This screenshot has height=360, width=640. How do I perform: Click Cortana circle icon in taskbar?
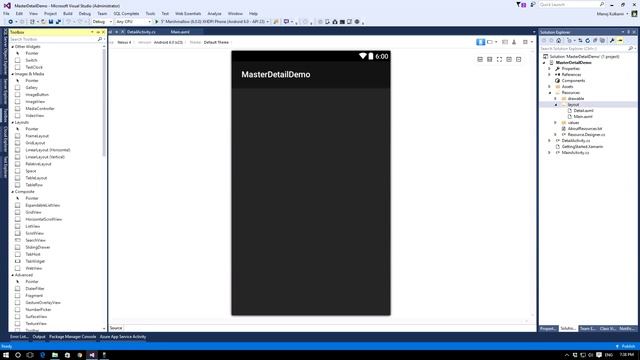coord(18,355)
